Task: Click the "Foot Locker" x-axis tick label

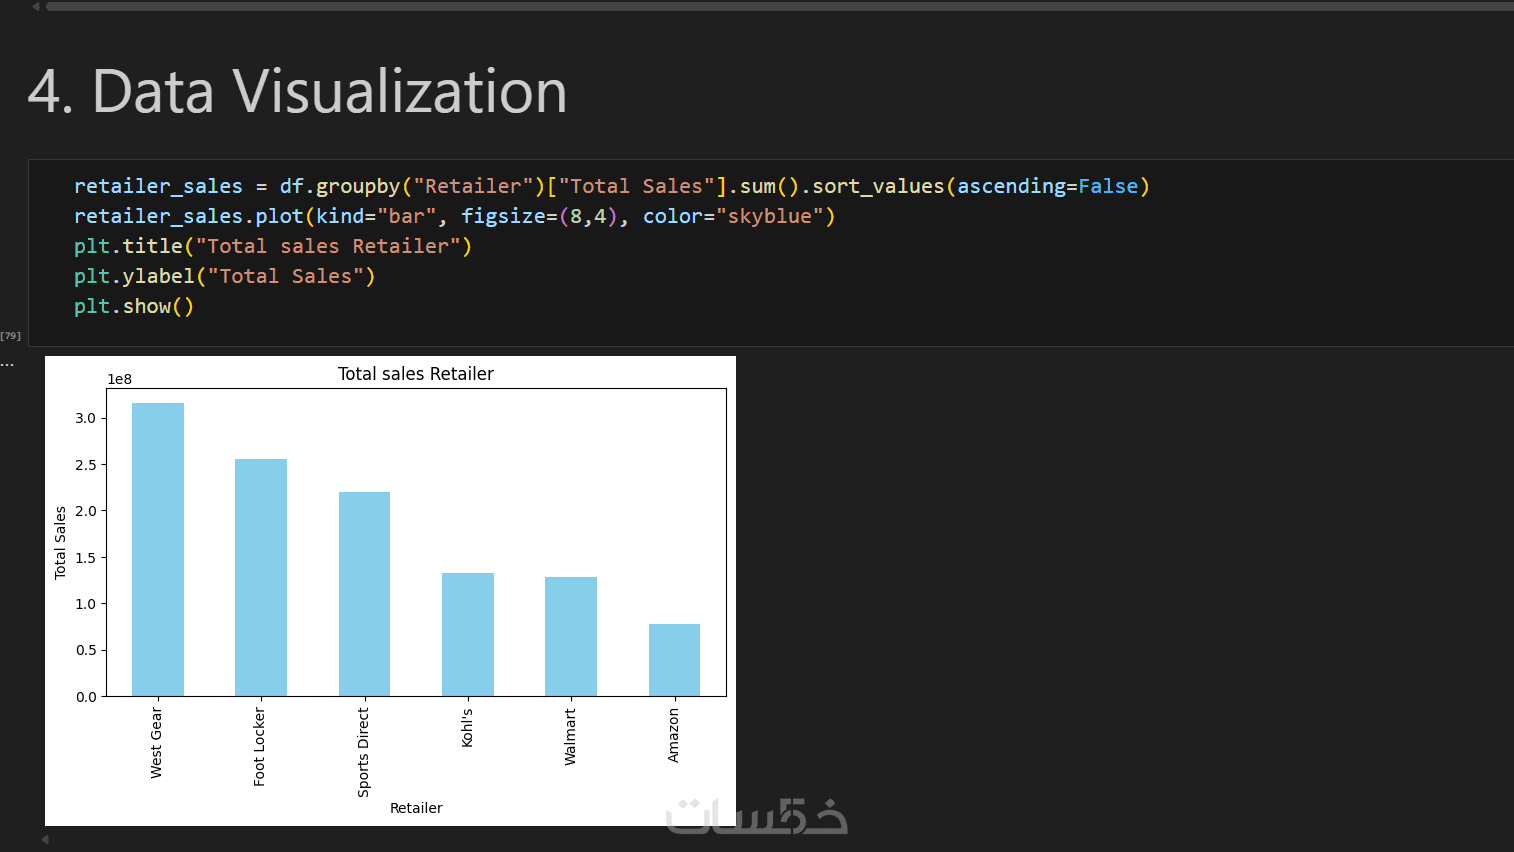Action: coord(259,747)
